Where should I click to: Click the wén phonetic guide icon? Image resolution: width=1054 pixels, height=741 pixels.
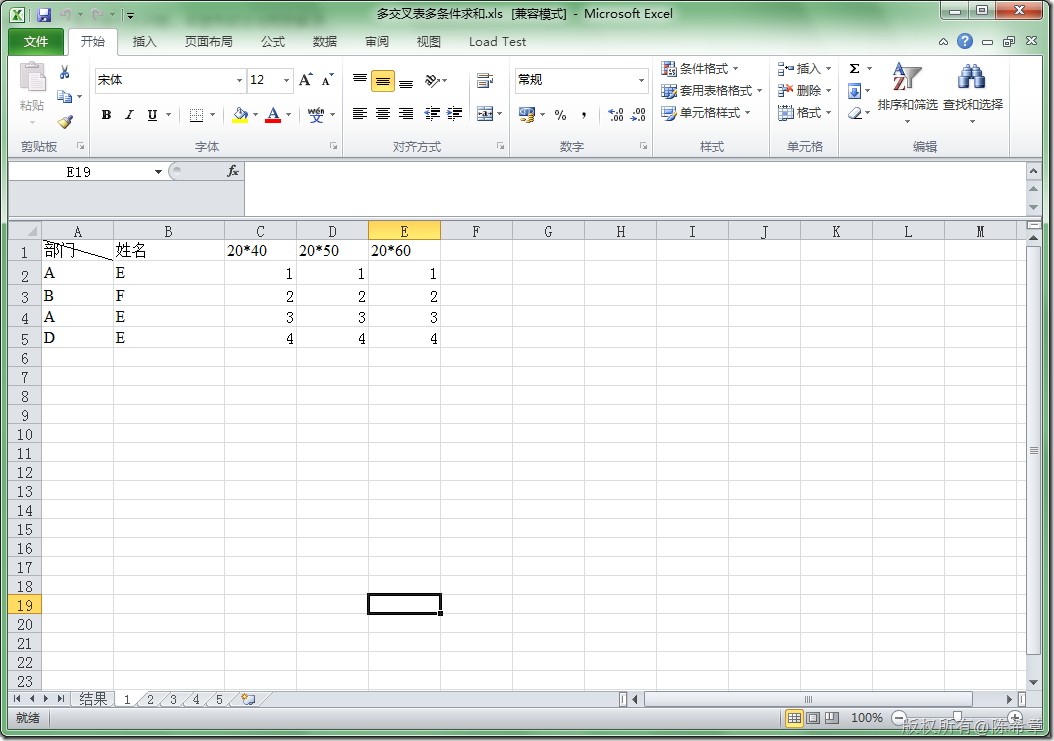[316, 115]
